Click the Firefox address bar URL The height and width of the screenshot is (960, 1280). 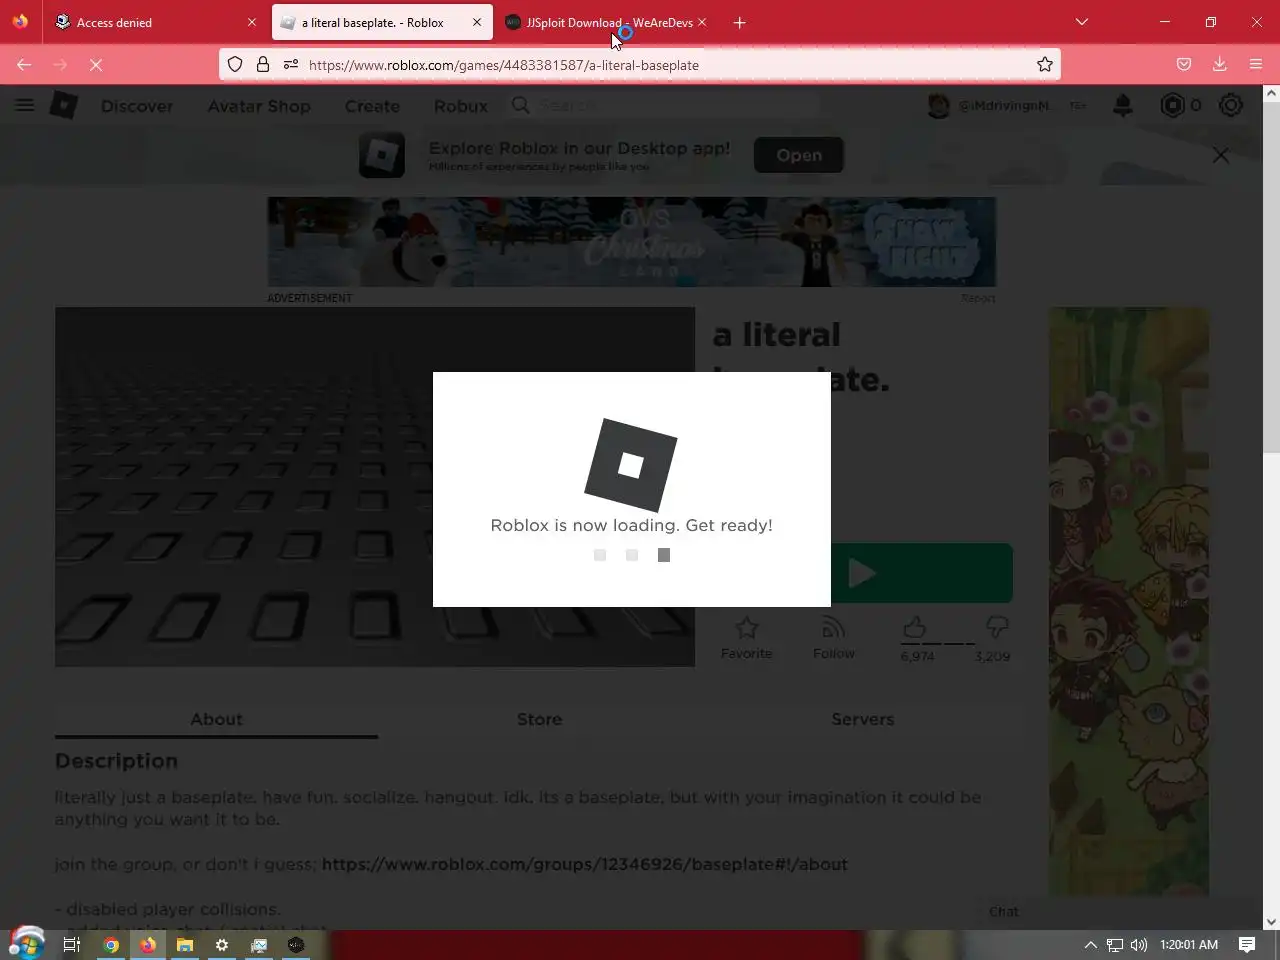[504, 65]
